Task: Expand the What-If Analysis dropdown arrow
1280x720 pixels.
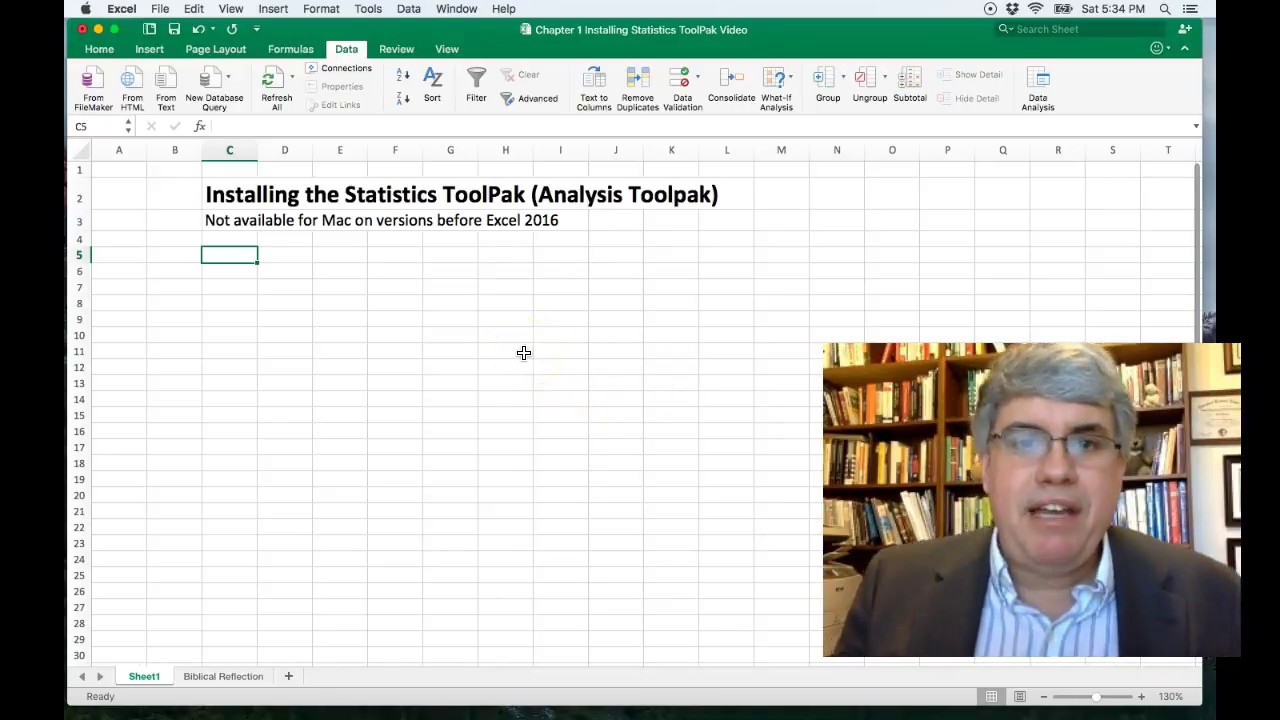Action: (790, 76)
